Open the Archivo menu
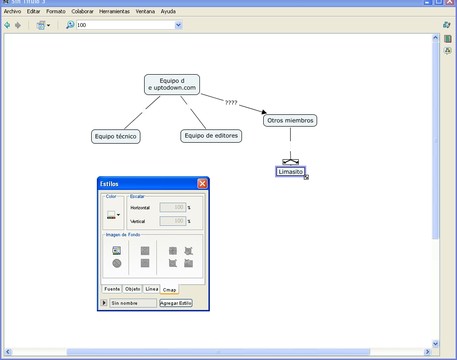 point(12,11)
